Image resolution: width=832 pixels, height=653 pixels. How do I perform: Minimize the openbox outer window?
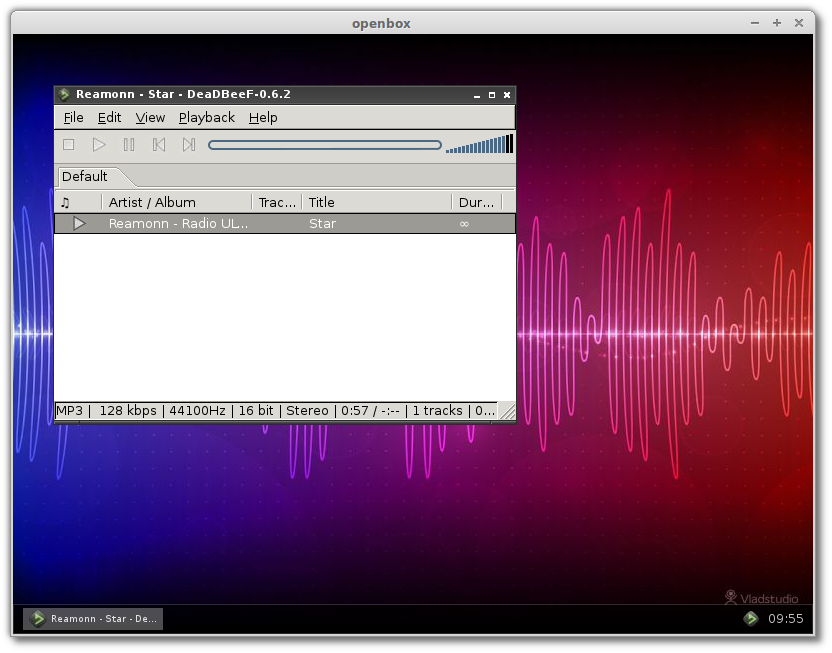point(755,23)
